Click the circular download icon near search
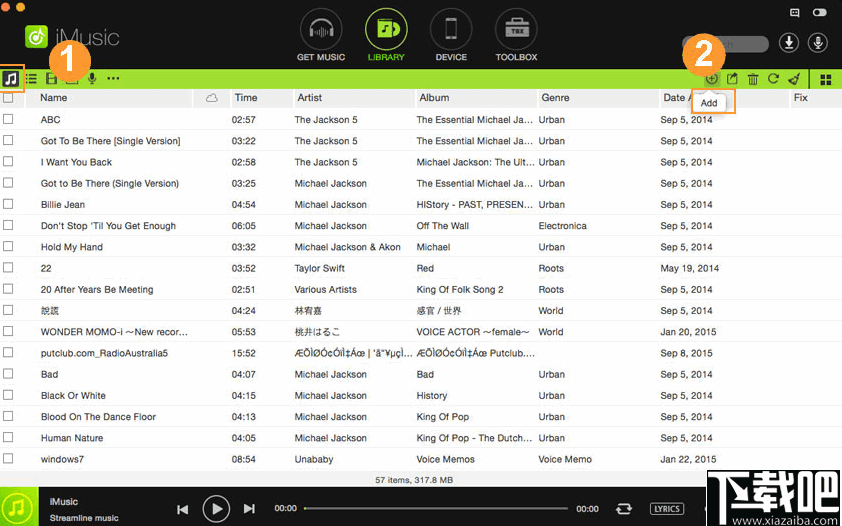Image resolution: width=842 pixels, height=526 pixels. tap(789, 43)
